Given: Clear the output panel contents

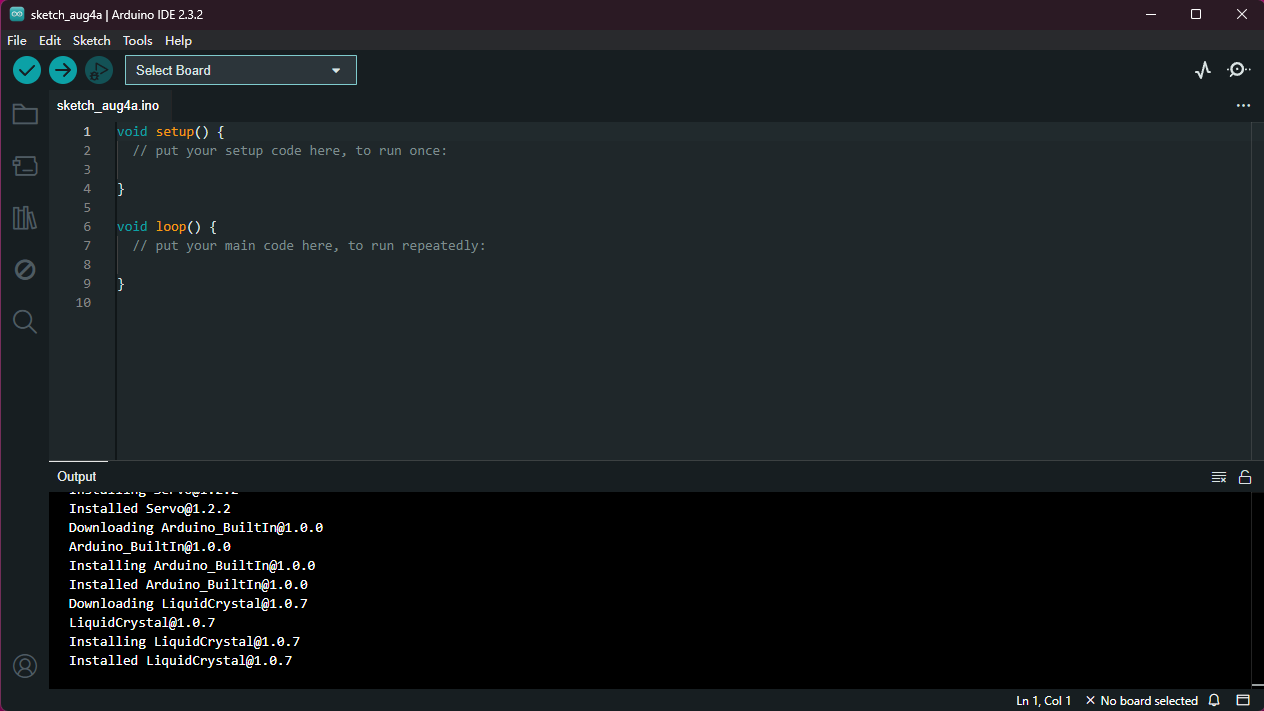Looking at the screenshot, I should (x=1219, y=477).
